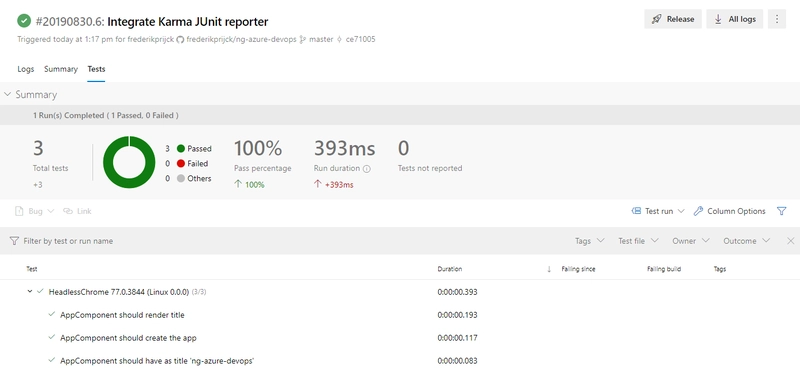Viewport: 800px width, 379px height.
Task: Toggle the blue filter funnel icon
Action: (x=782, y=211)
